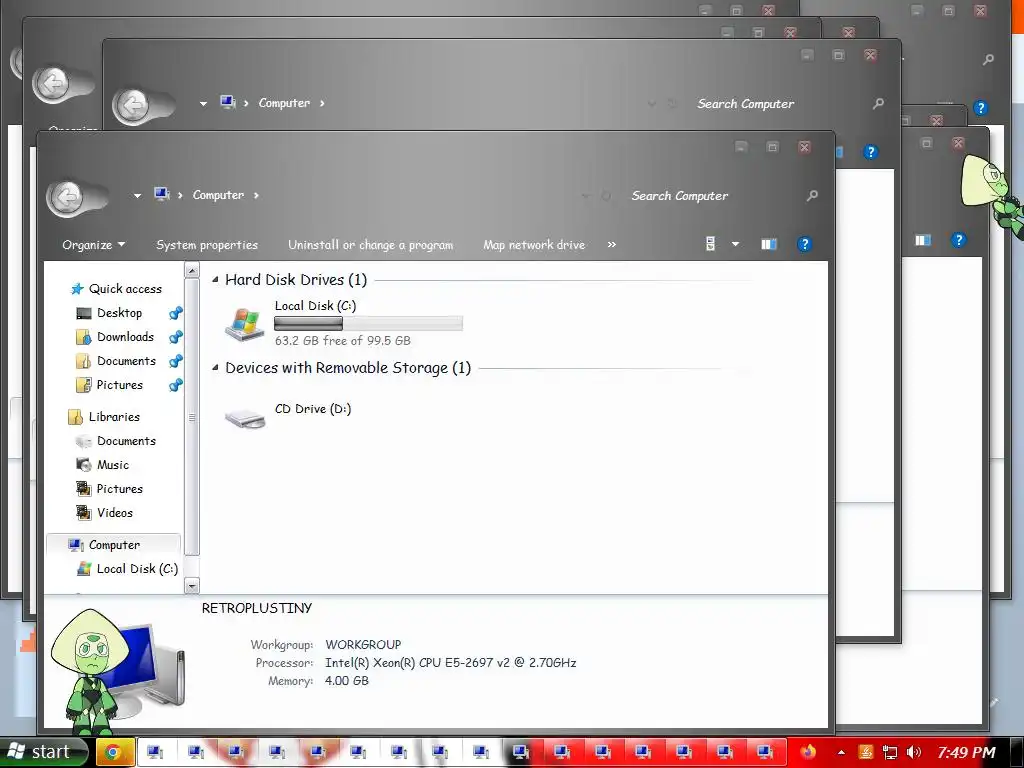Open the Organize menu

[x=93, y=245]
